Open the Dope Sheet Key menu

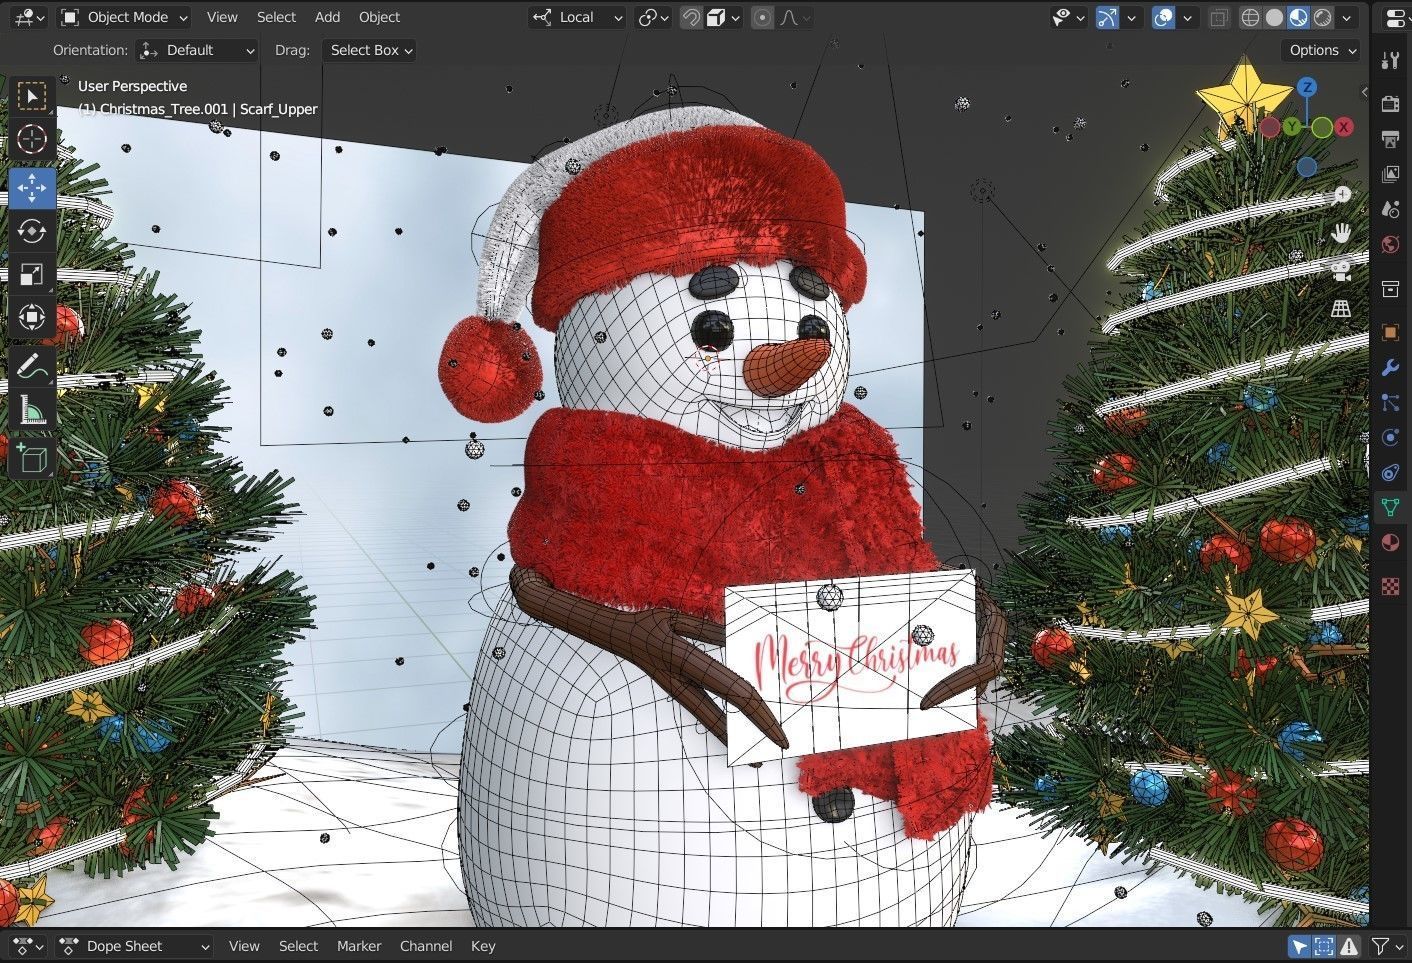(x=483, y=946)
